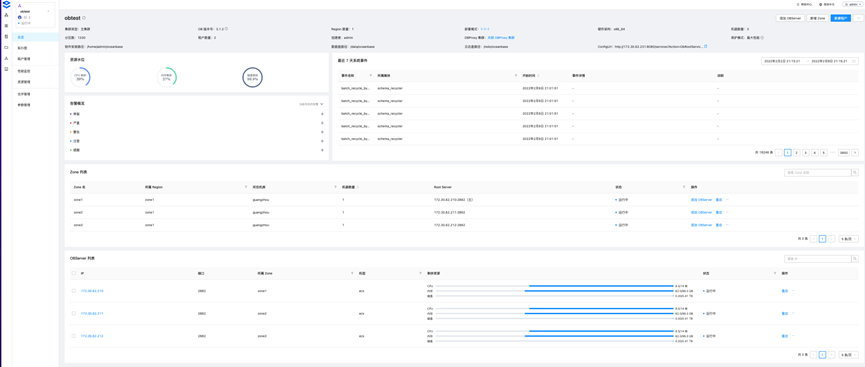The height and width of the screenshot is (367, 865).
Task: Open the obtest cluster selector dropdown
Action: 35,14
